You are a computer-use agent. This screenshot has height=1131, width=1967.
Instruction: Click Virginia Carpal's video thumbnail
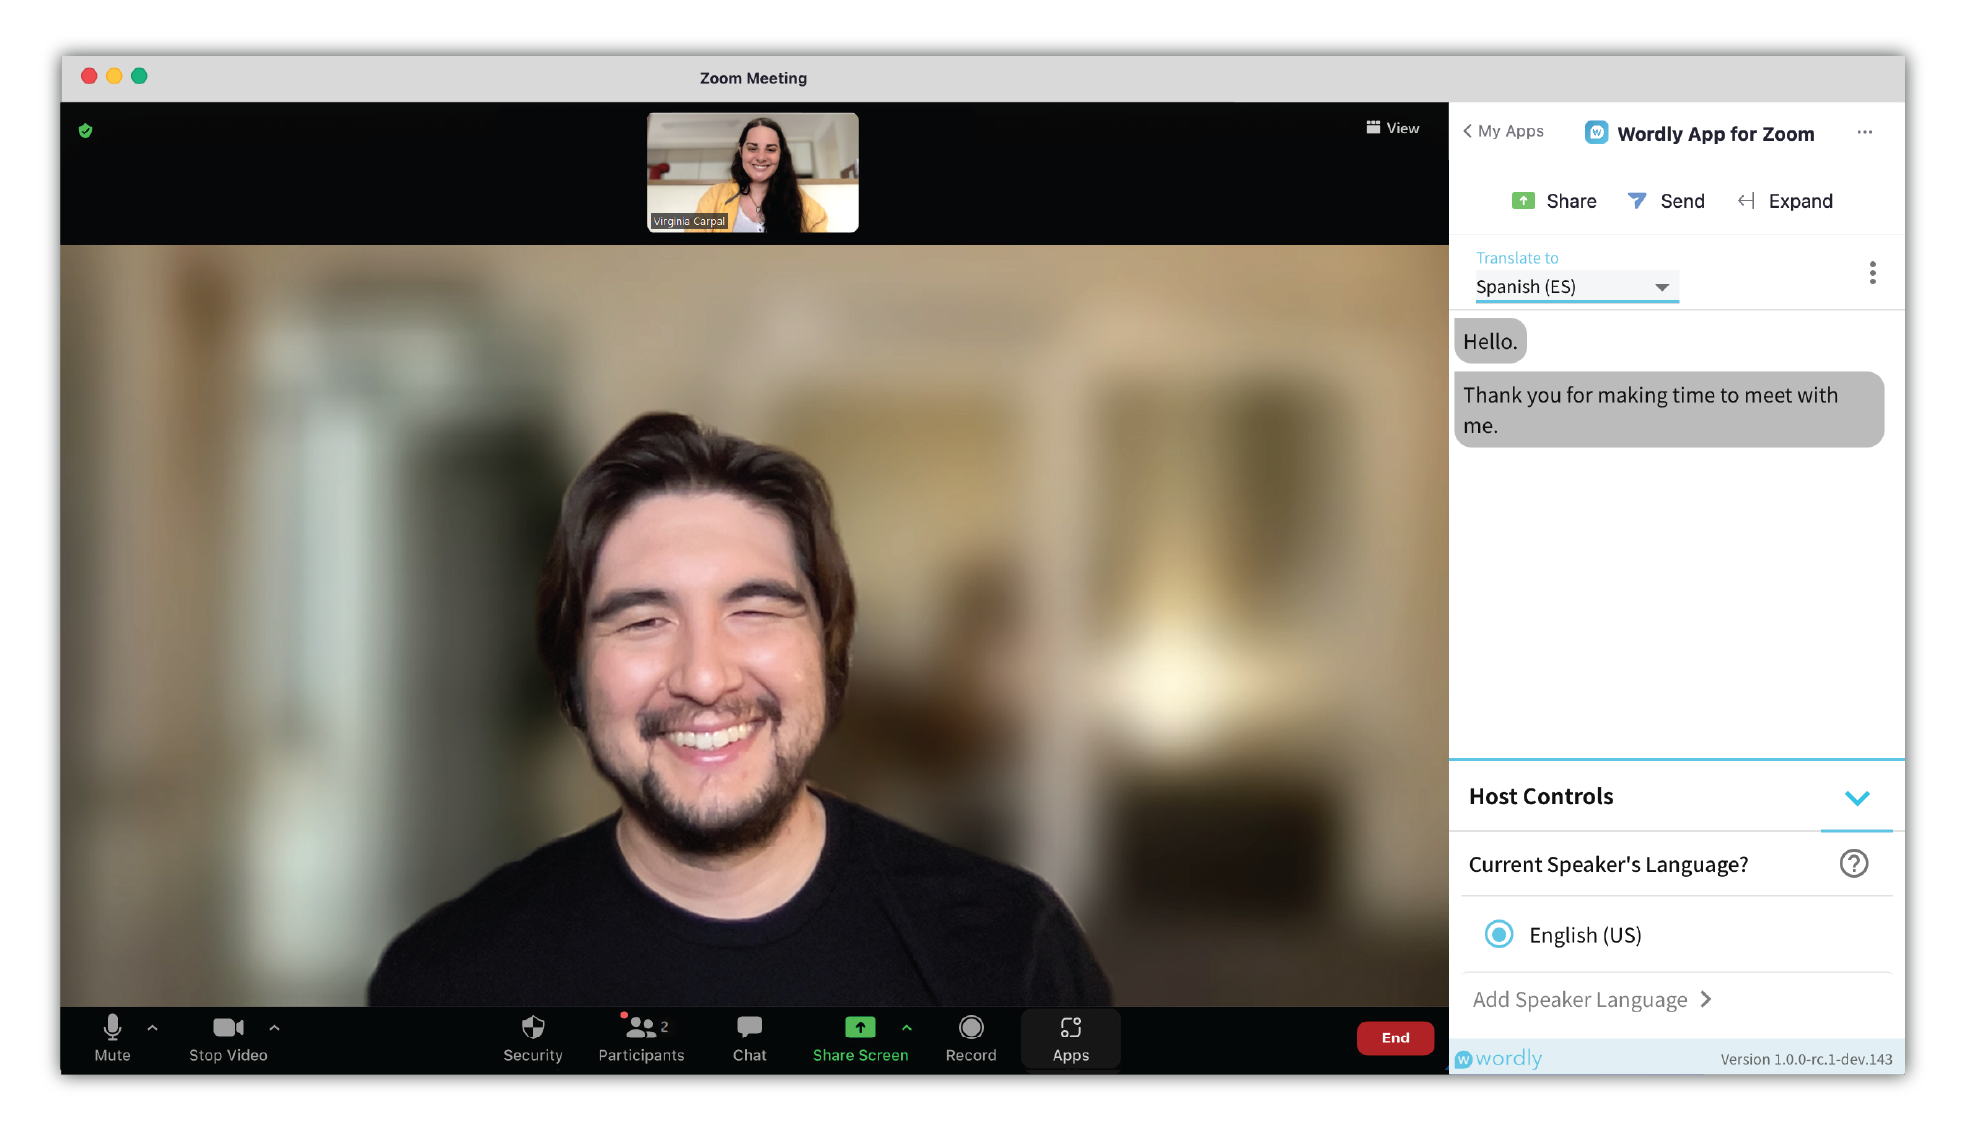[751, 172]
